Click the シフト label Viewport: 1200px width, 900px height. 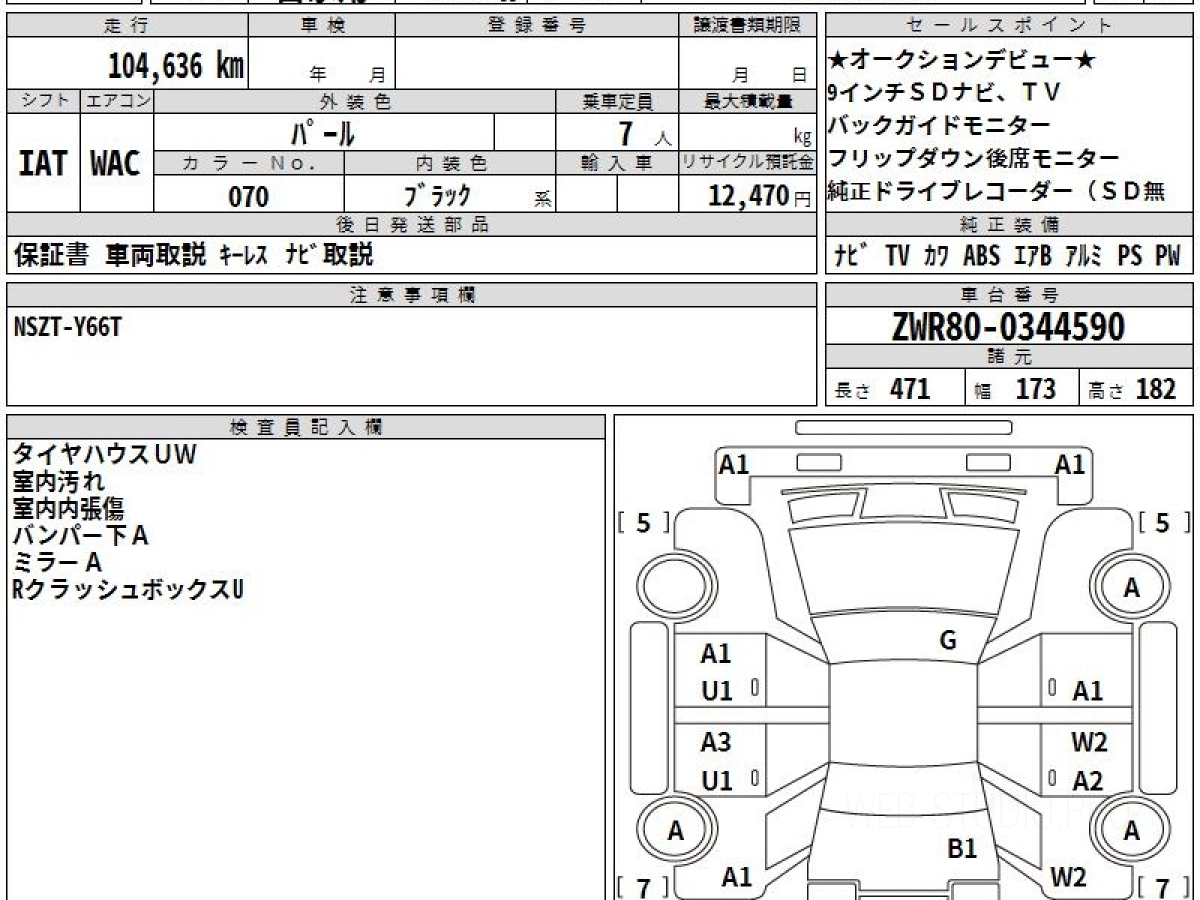click(43, 101)
